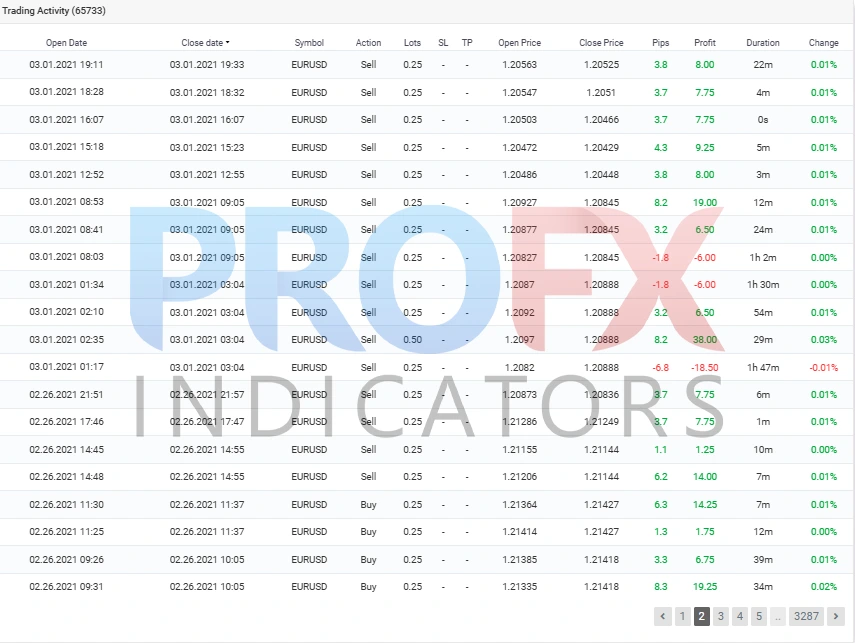
Task: Click lots value 0.50
Action: coord(412,339)
